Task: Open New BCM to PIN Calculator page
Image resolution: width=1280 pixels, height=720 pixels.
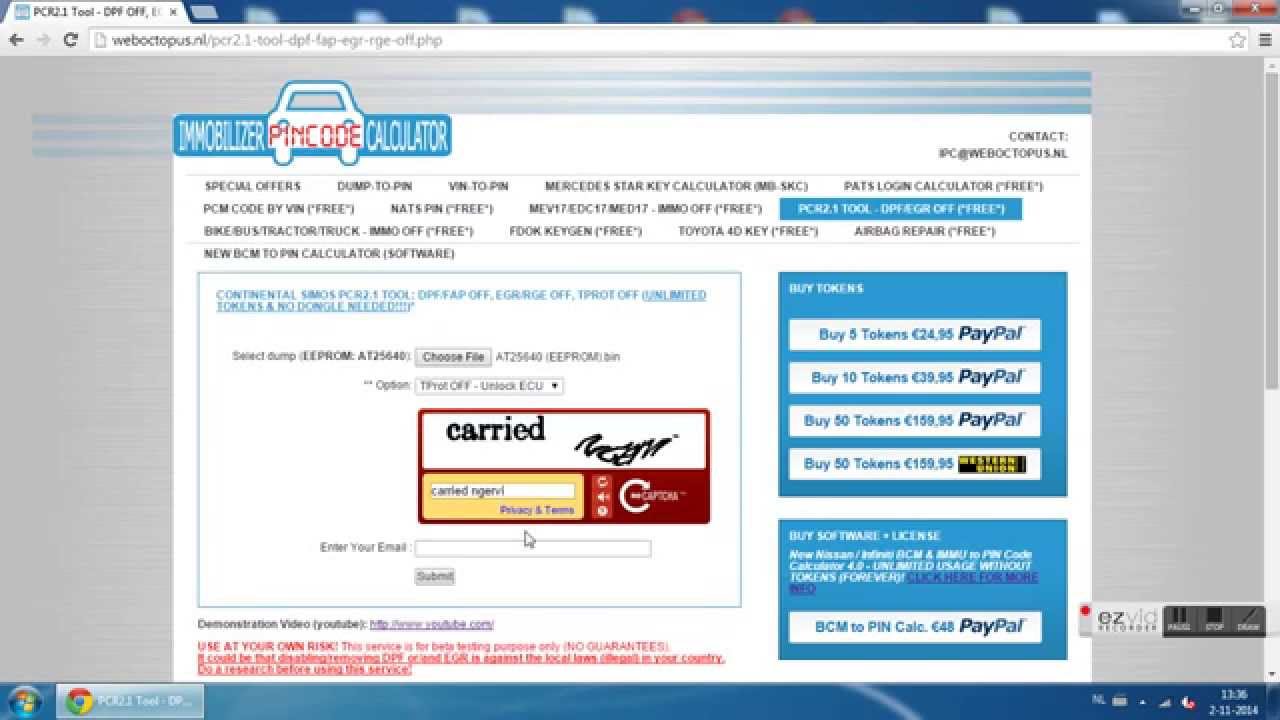Action: pyautogui.click(x=329, y=254)
